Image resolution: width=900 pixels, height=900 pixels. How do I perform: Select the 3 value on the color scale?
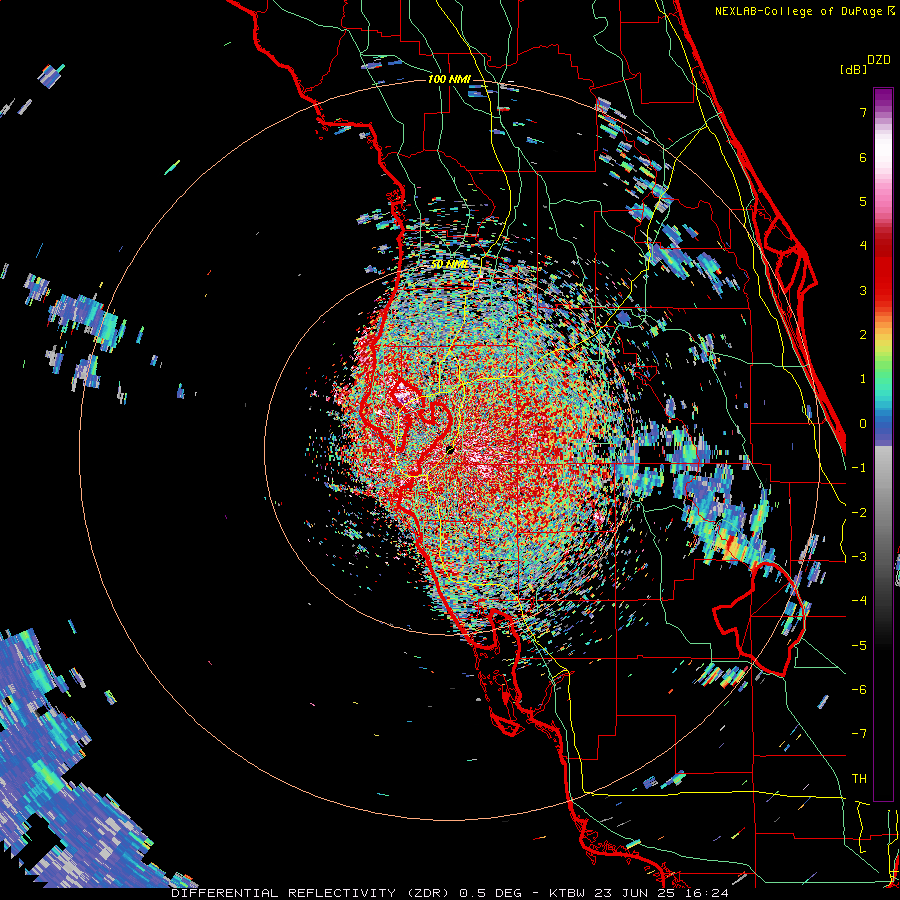[863, 290]
